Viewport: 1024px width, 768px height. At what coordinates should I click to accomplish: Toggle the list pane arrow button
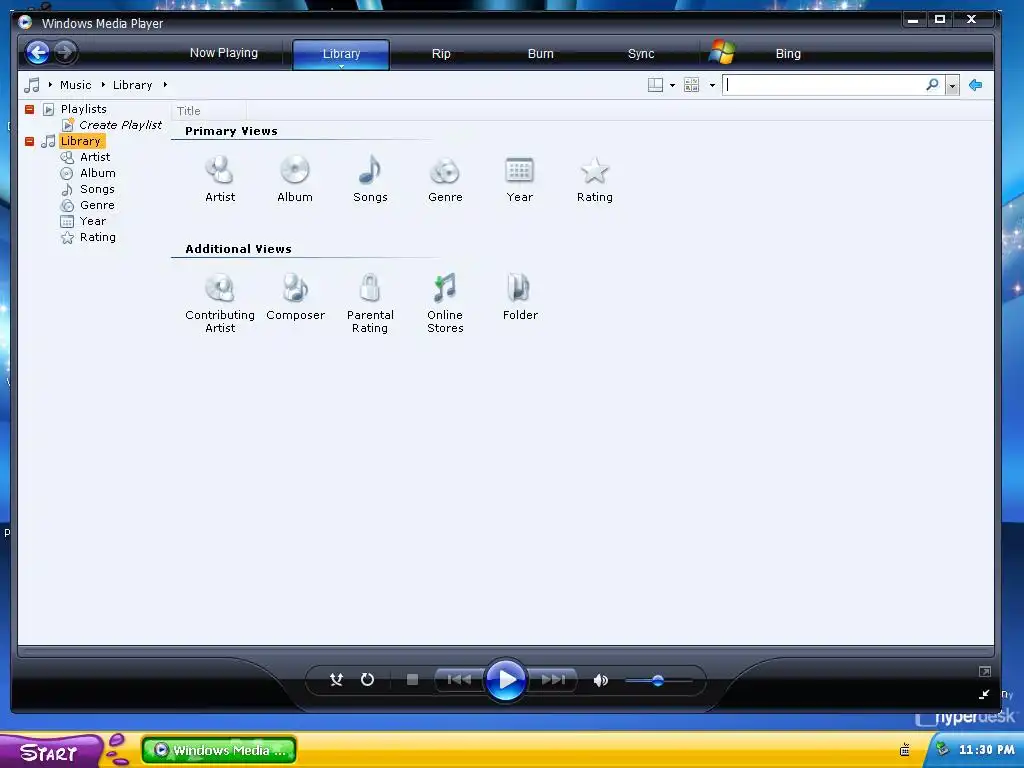976,85
